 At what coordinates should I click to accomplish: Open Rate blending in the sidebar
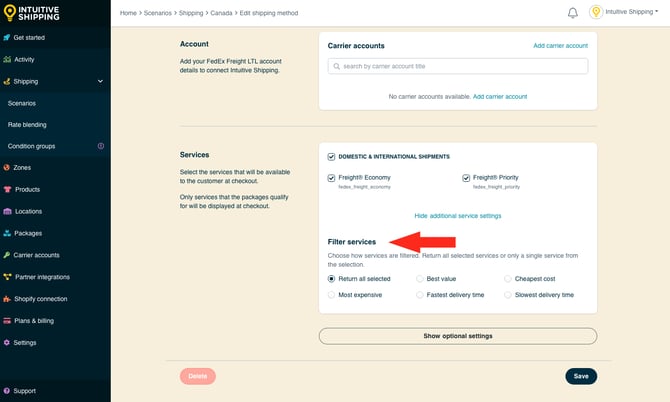tap(27, 124)
